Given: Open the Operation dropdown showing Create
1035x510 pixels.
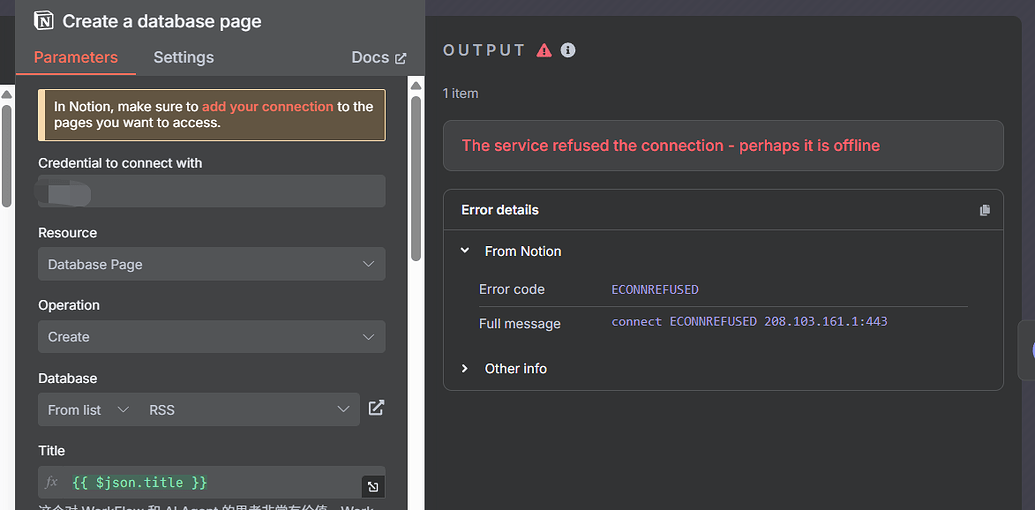Looking at the screenshot, I should [x=211, y=337].
